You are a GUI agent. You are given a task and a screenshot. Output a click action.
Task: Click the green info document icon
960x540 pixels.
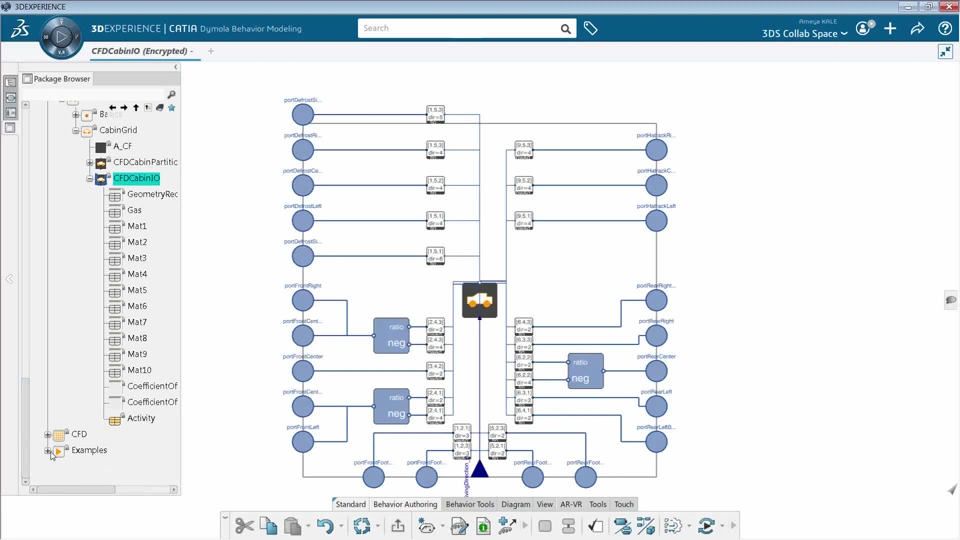[x=483, y=526]
